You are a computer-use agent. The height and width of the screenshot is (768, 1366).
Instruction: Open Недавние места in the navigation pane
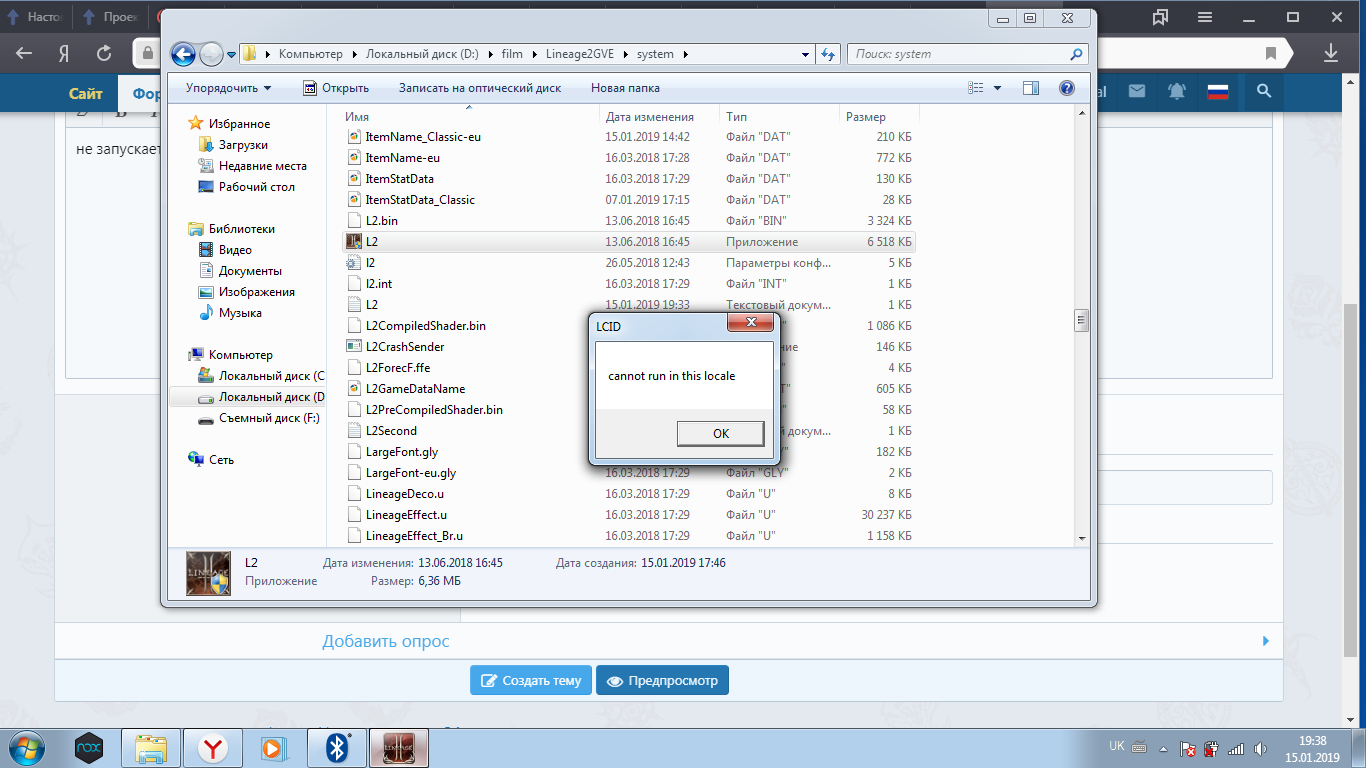262,166
